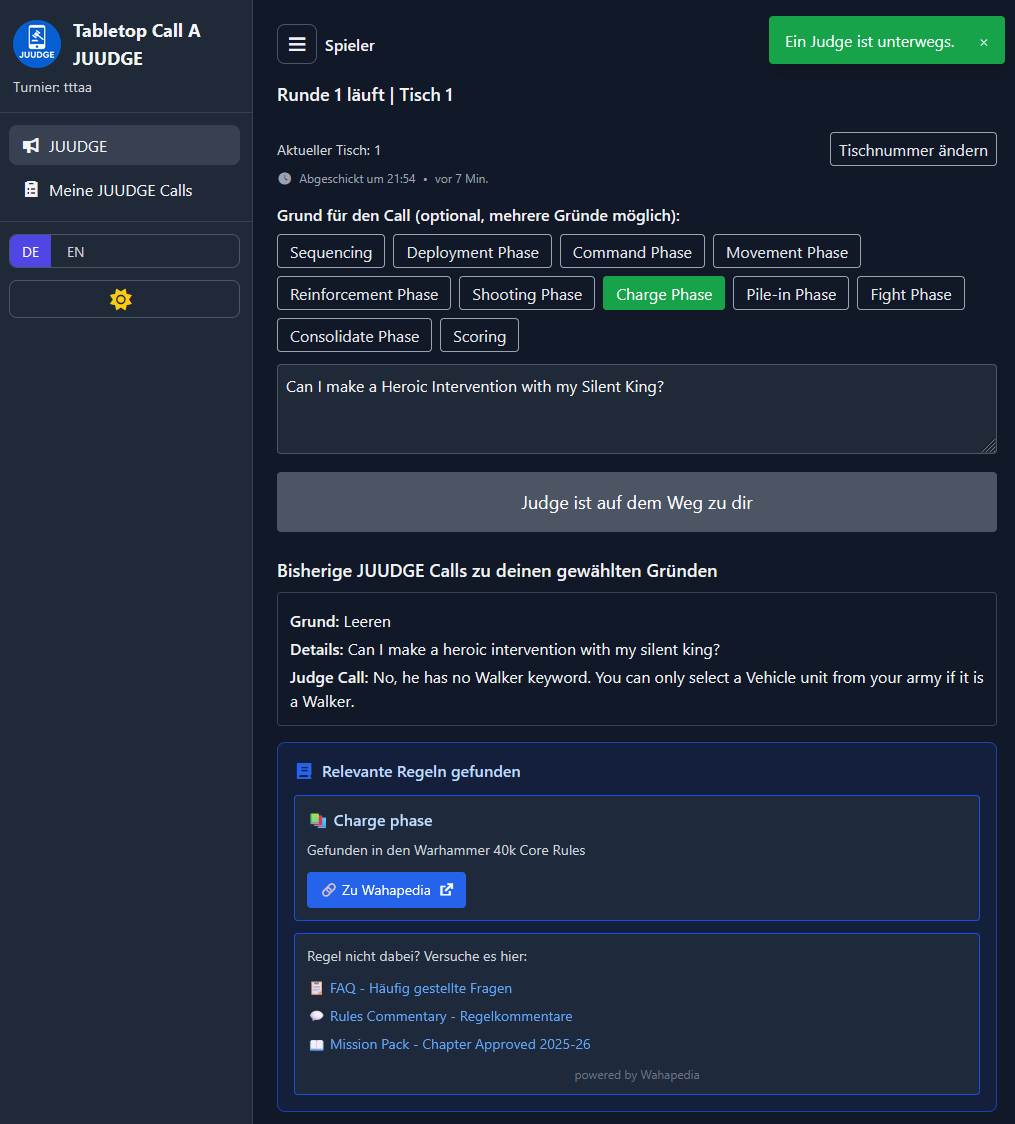Deselect the Charge Phase reason

[x=663, y=294]
